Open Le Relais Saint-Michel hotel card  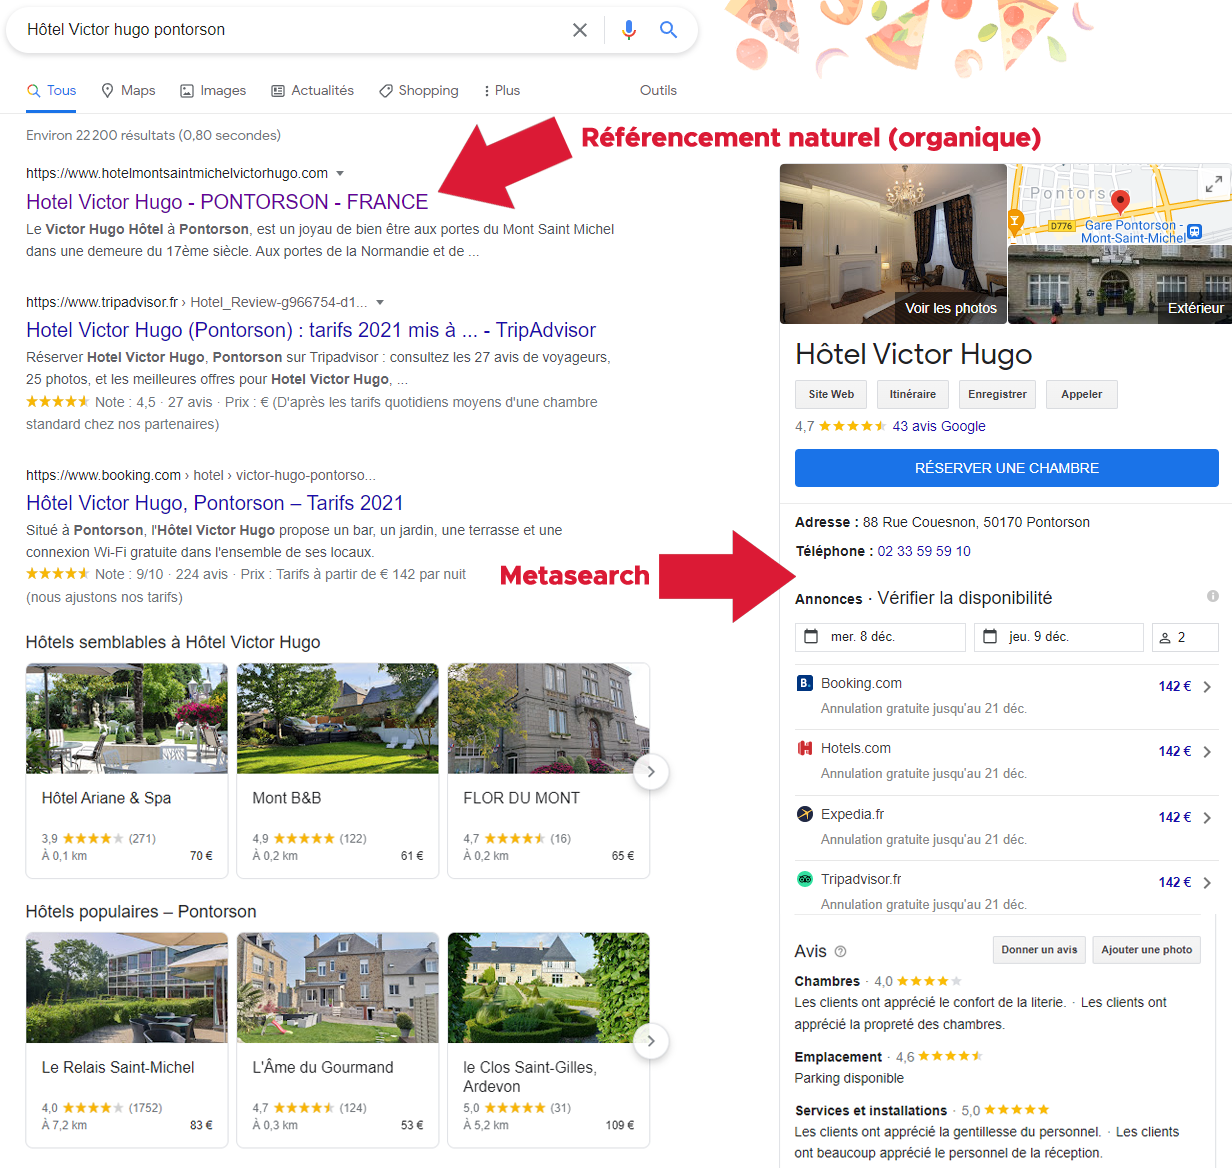click(x=127, y=1040)
